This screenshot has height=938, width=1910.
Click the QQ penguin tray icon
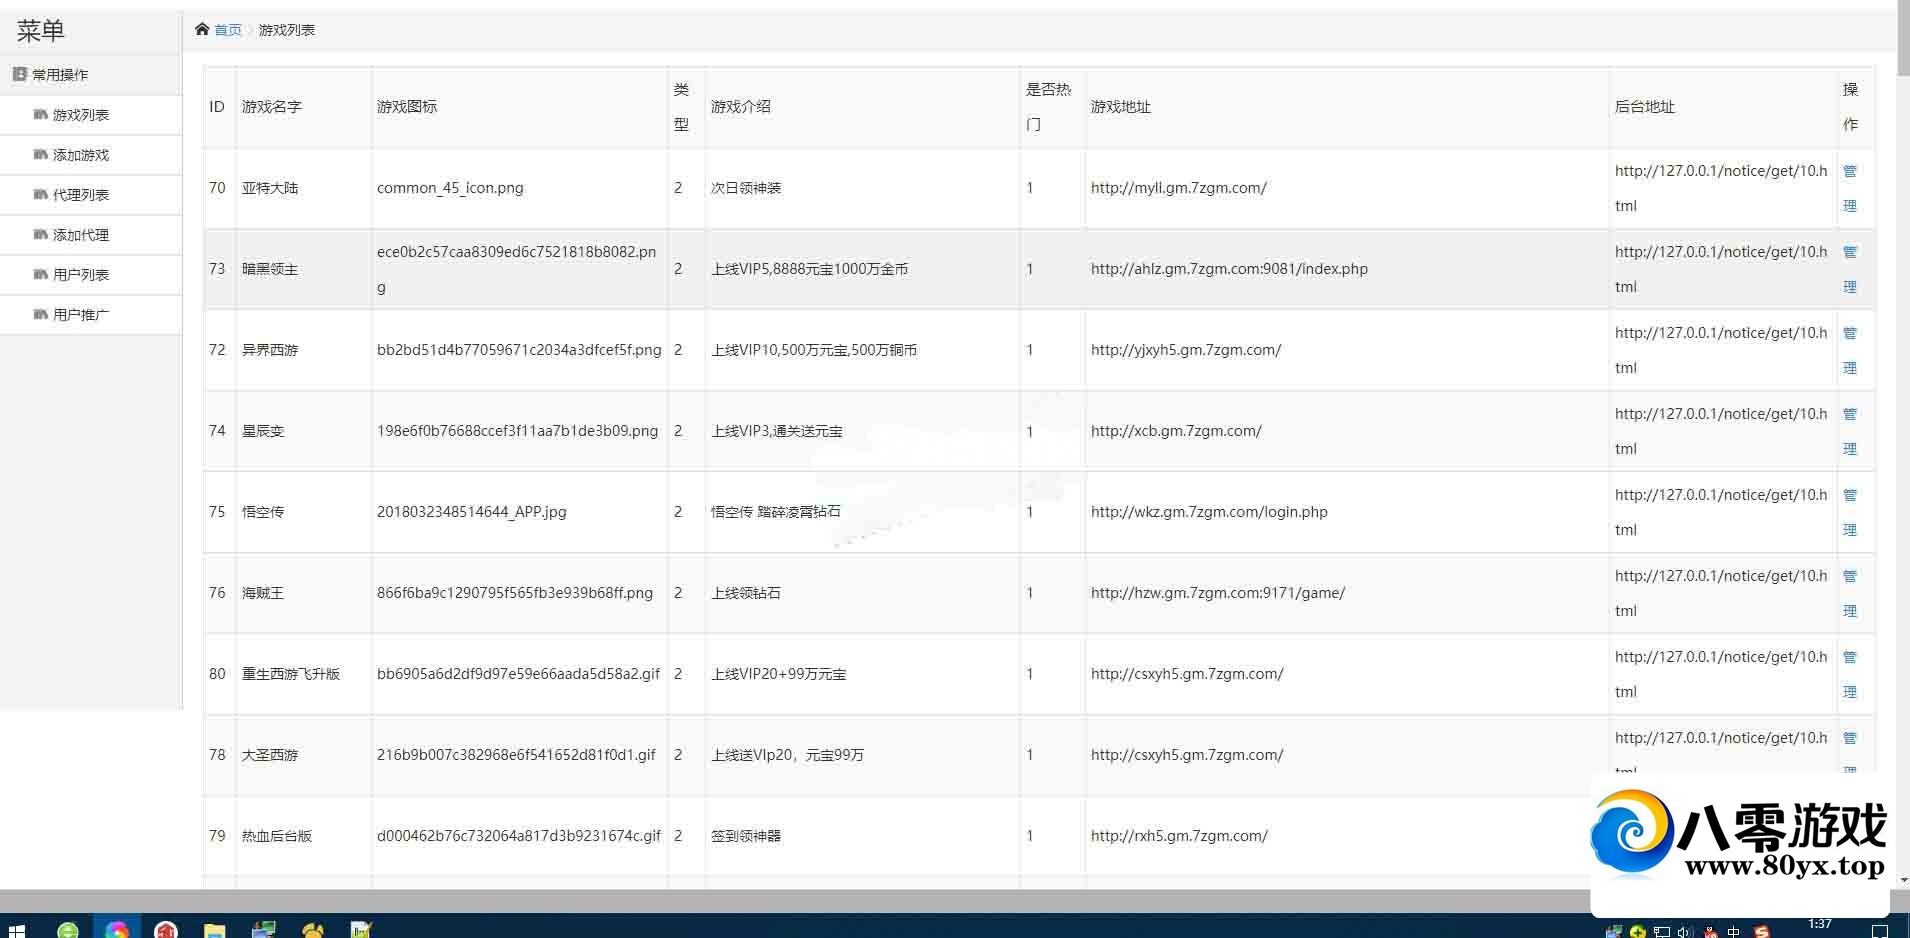(x=1711, y=932)
